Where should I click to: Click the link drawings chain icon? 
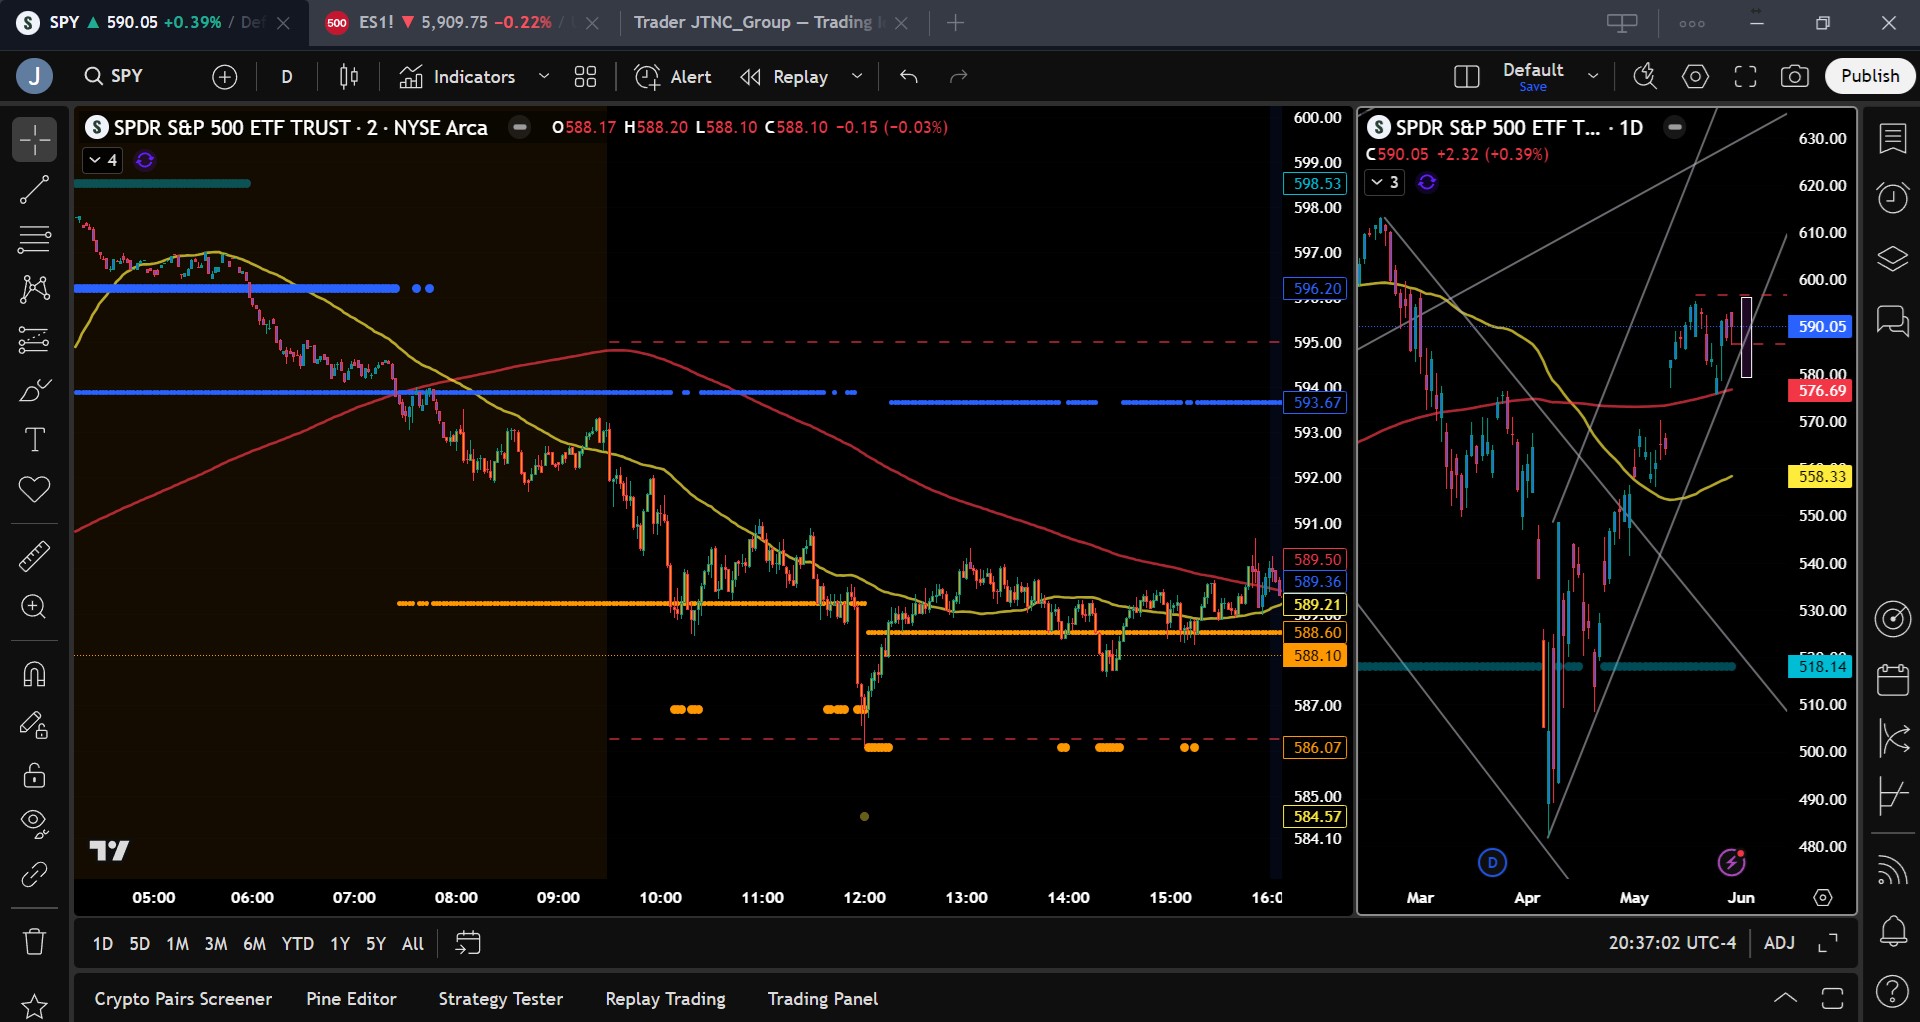pos(34,875)
